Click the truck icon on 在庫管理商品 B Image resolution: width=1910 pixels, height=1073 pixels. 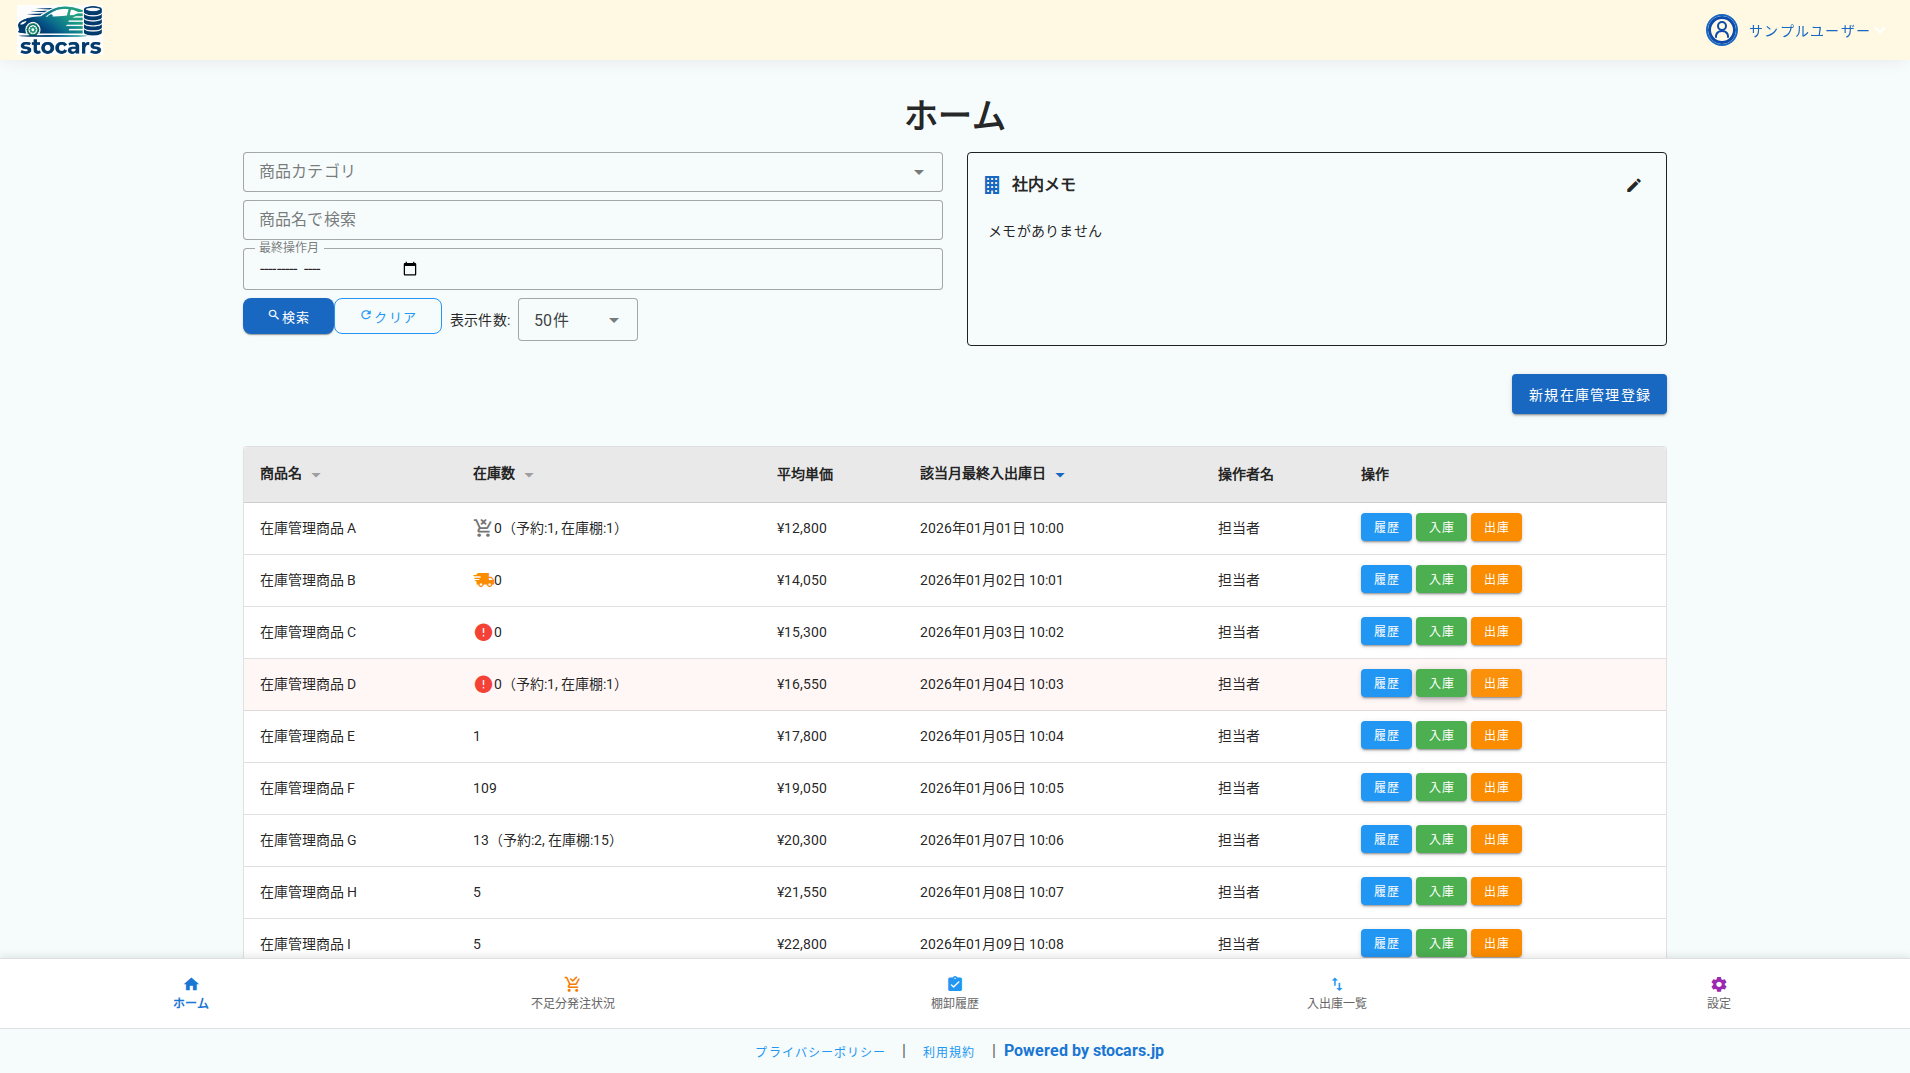tap(483, 580)
